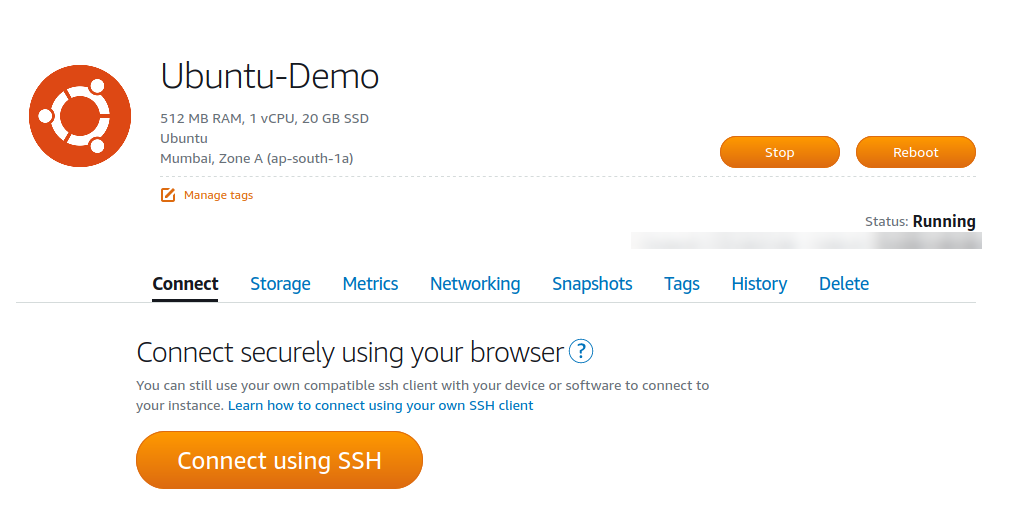The image size is (1013, 513).
Task: Go to the Networking tab
Action: [x=475, y=284]
